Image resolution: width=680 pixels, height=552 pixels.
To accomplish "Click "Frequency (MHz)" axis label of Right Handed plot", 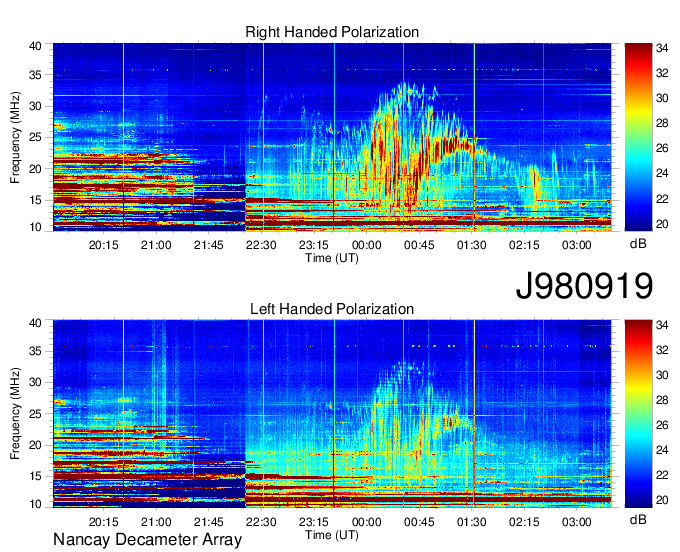I will tap(15, 137).
